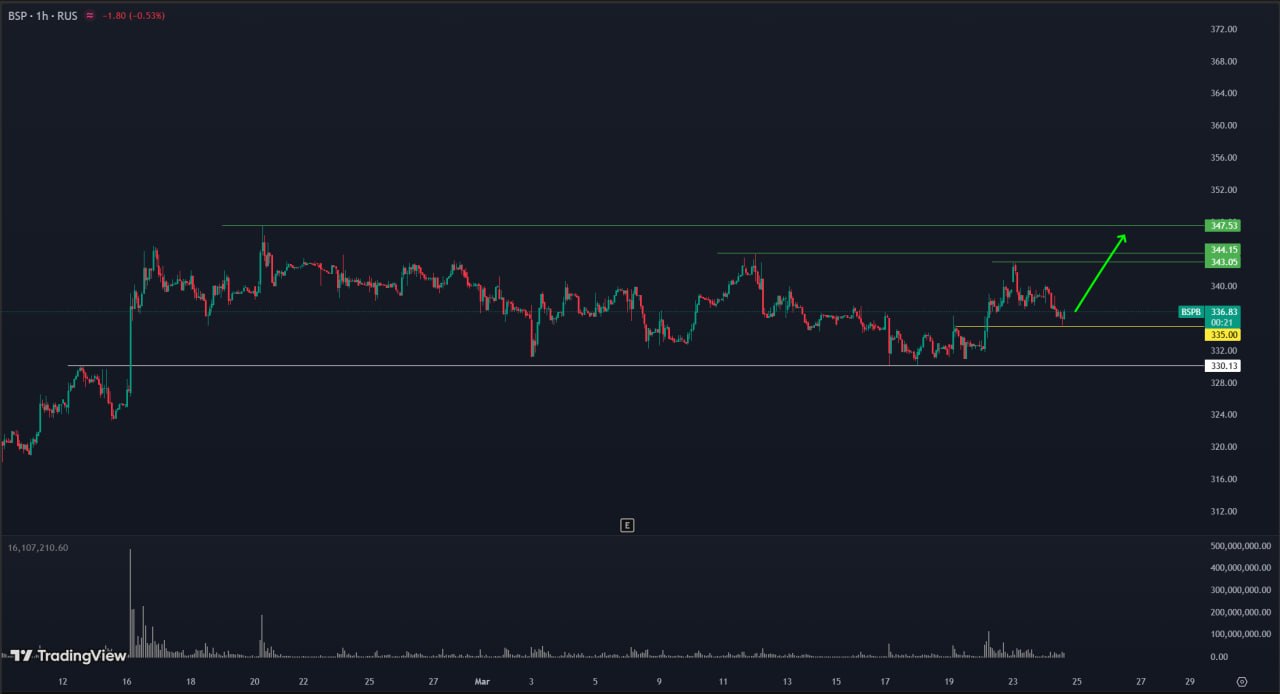Click the earnings 'E' marker on the time axis
This screenshot has height=694, width=1280.
tap(627, 525)
